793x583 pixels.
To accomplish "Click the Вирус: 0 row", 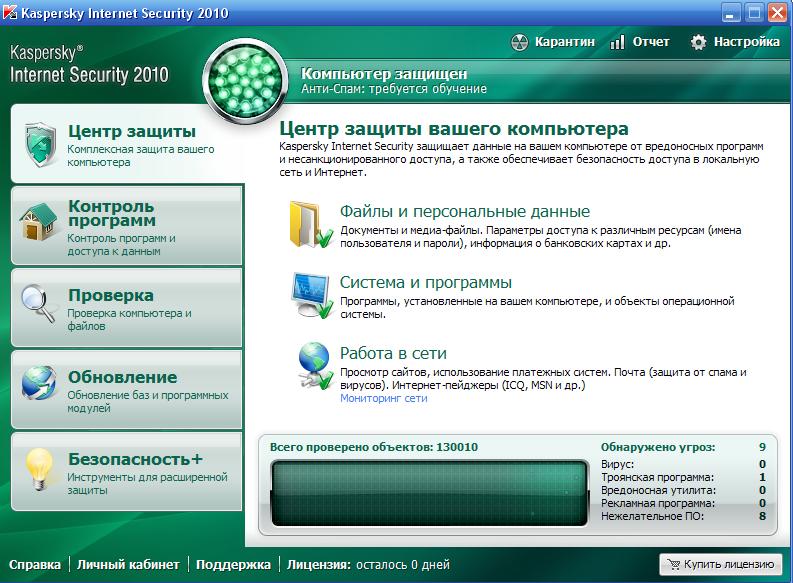I will click(x=683, y=464).
